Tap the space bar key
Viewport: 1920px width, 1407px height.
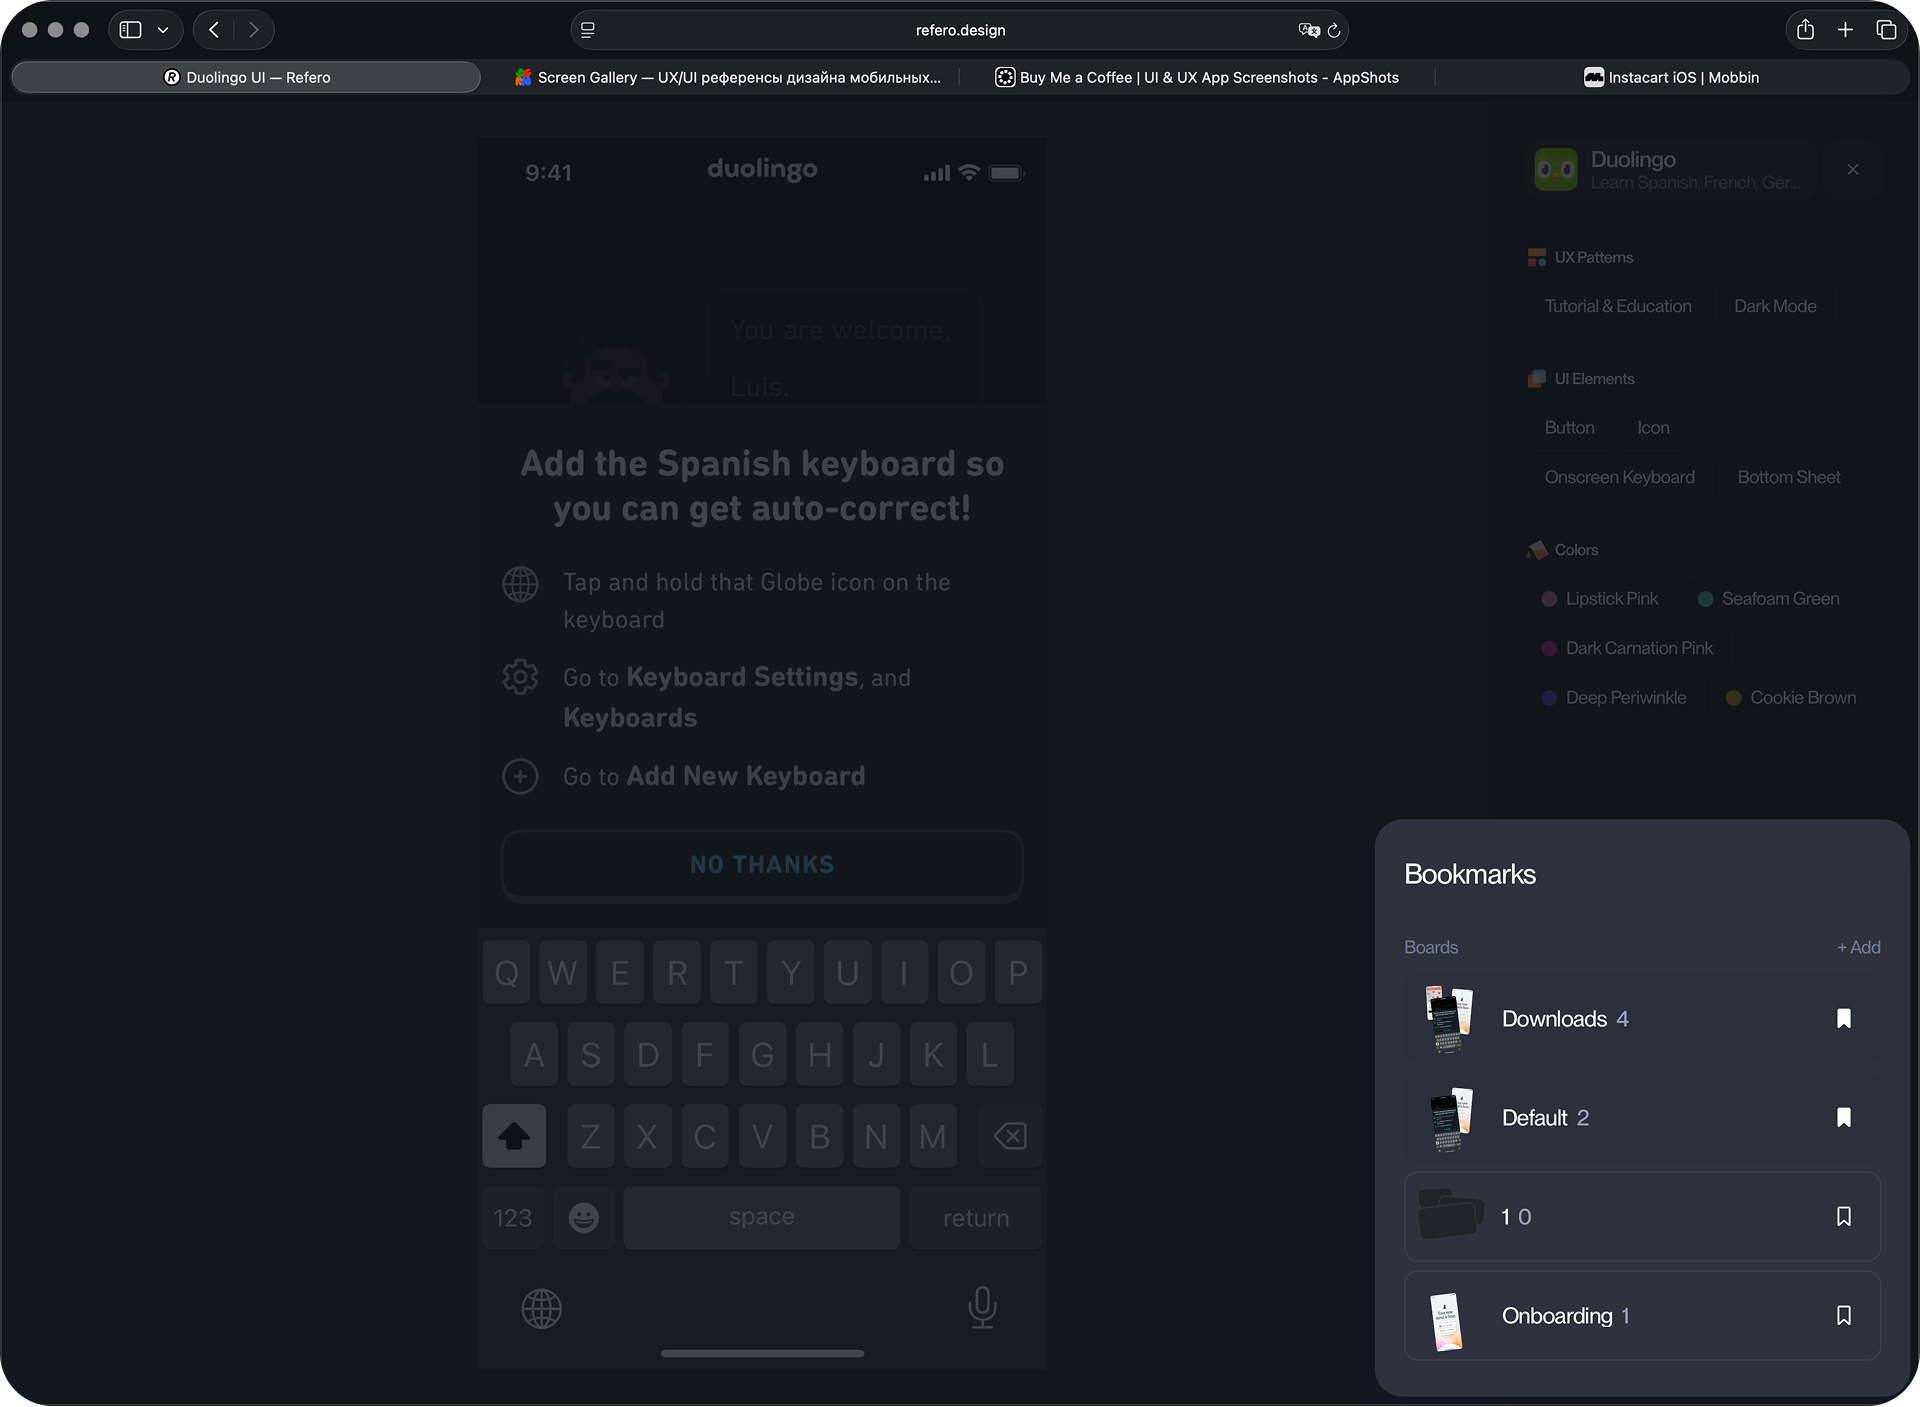pyautogui.click(x=762, y=1217)
